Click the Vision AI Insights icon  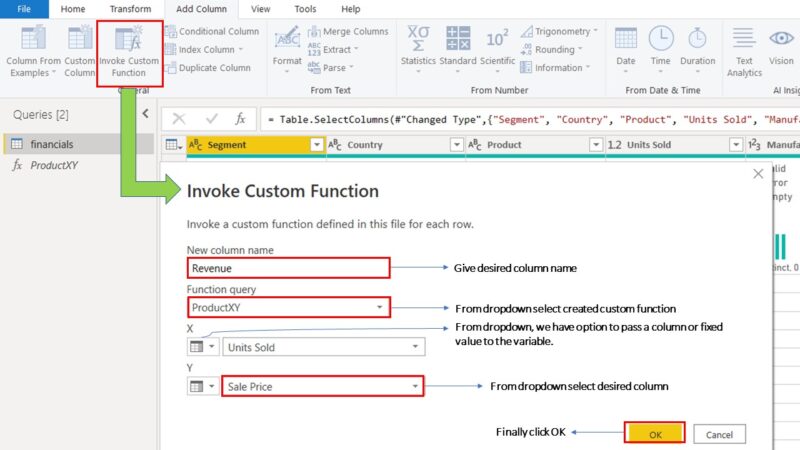pyautogui.click(x=781, y=40)
